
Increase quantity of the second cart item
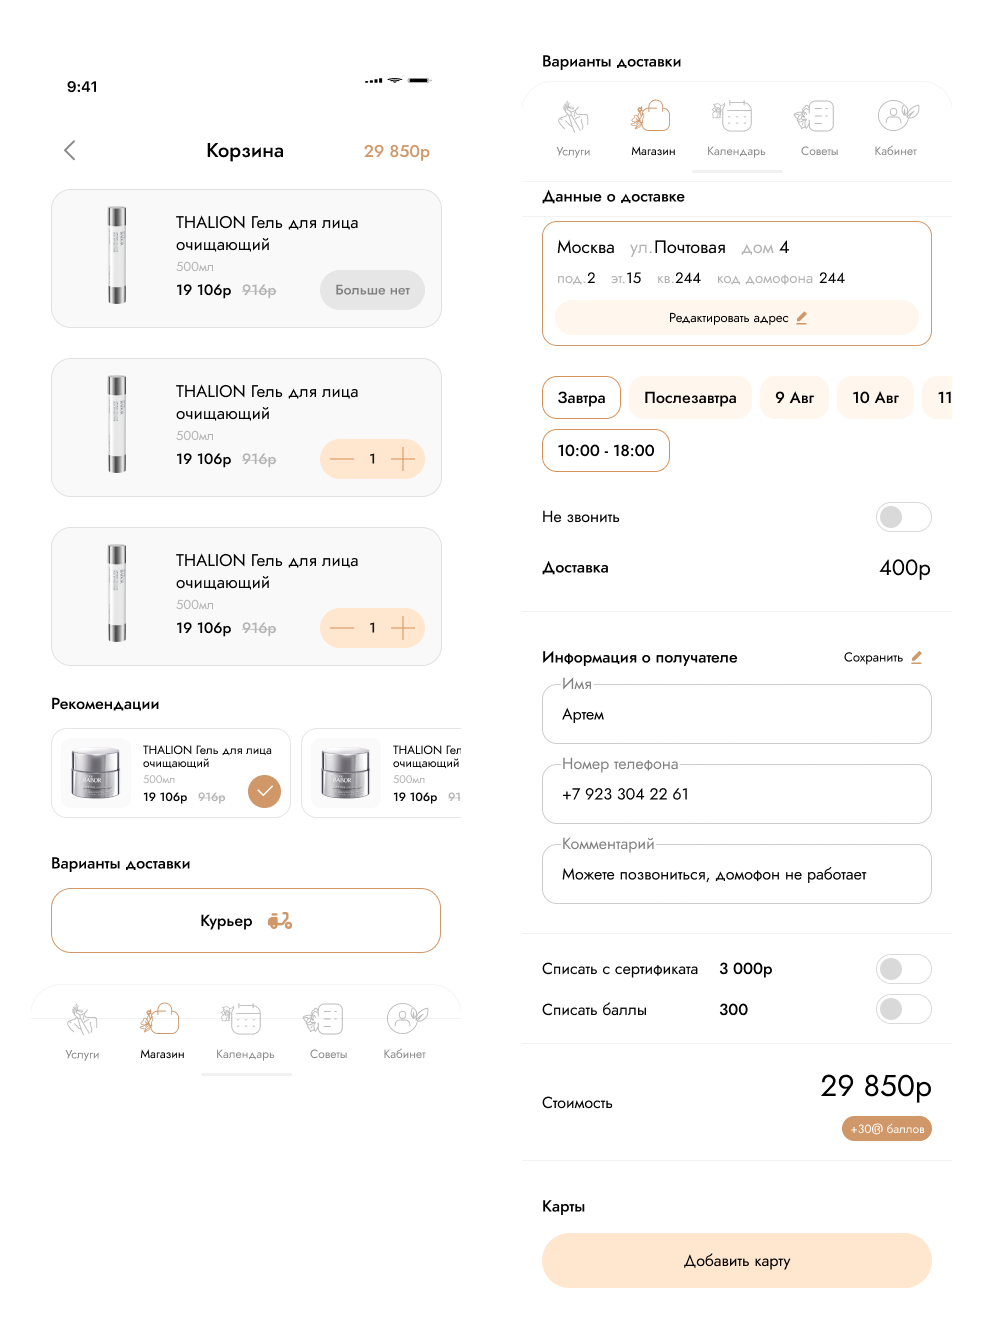pos(403,459)
